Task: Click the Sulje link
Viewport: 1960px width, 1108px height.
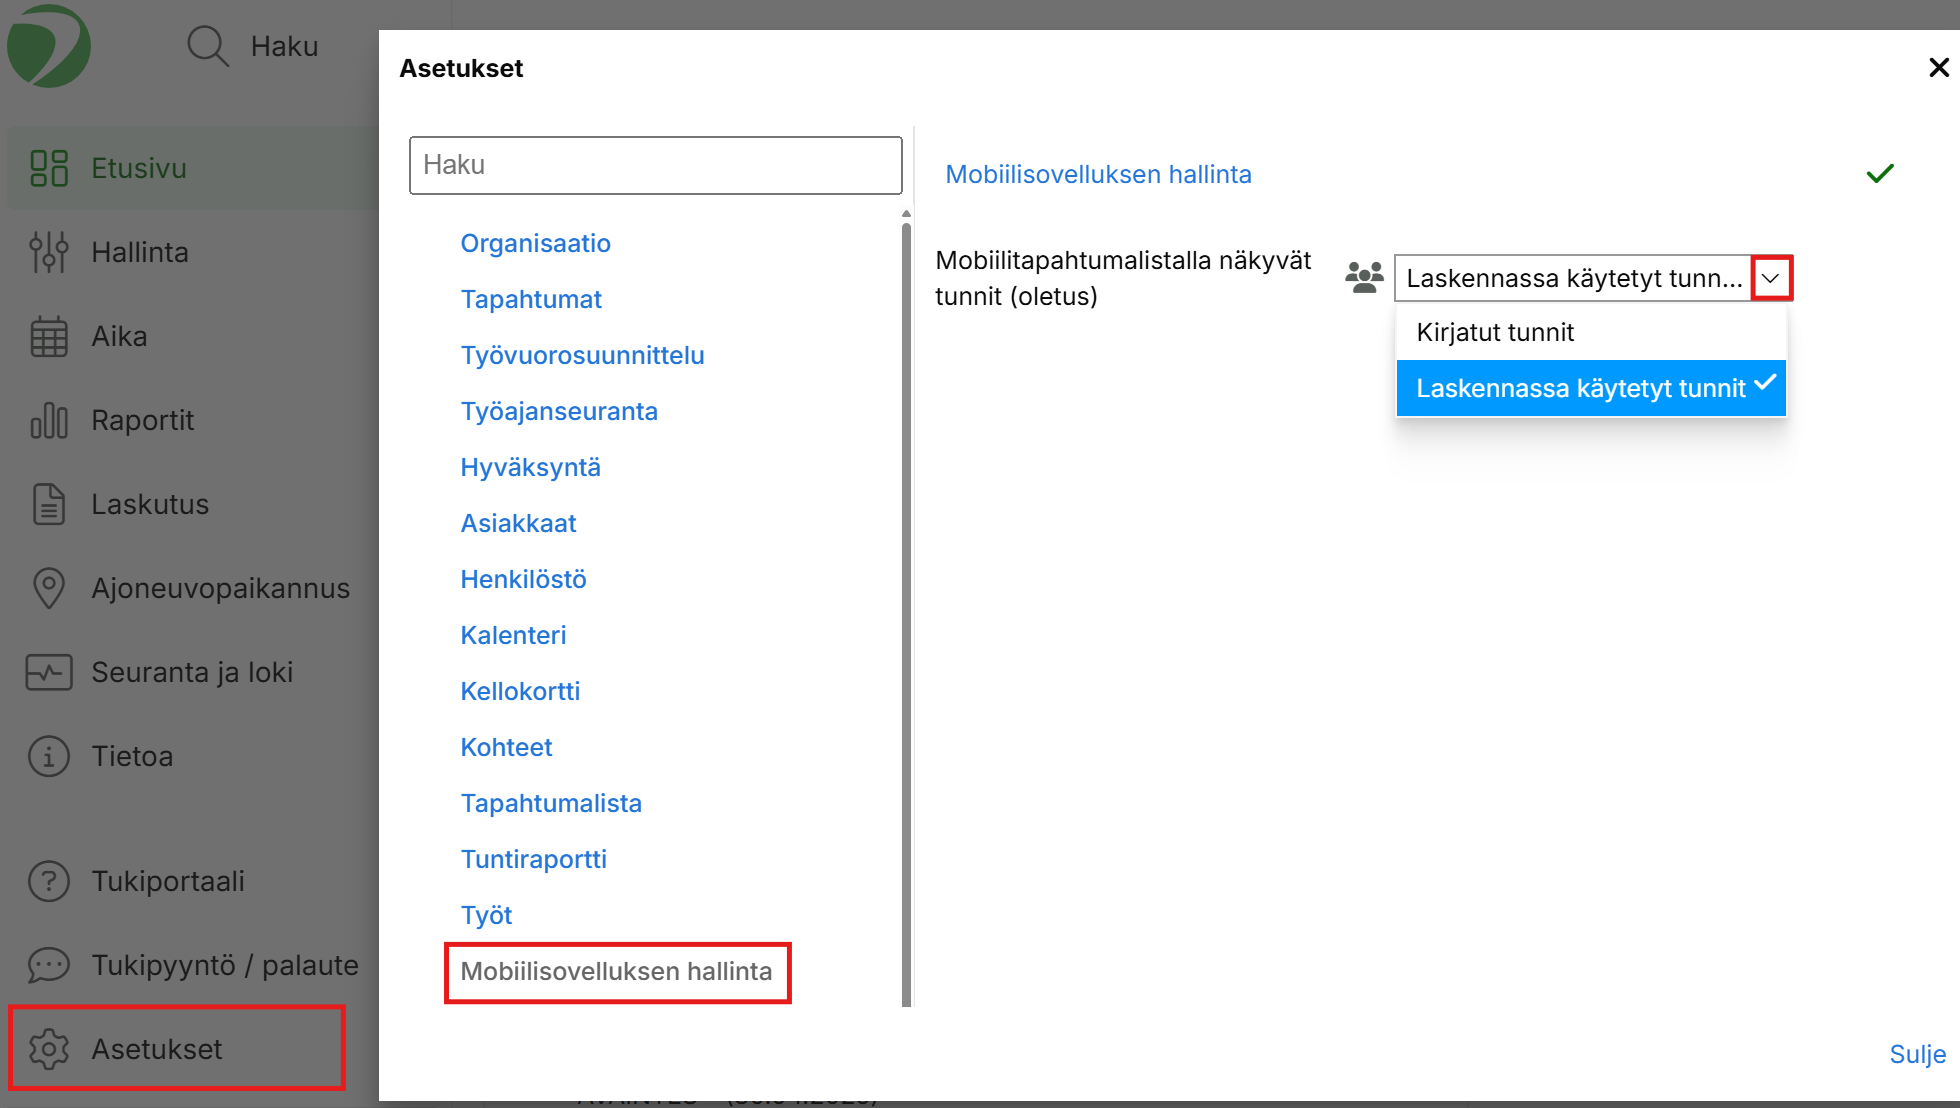Action: (x=1916, y=1054)
